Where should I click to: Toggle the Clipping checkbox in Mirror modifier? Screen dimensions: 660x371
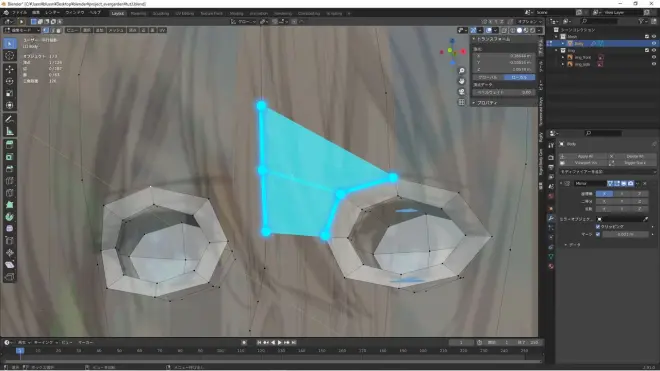[x=598, y=227]
